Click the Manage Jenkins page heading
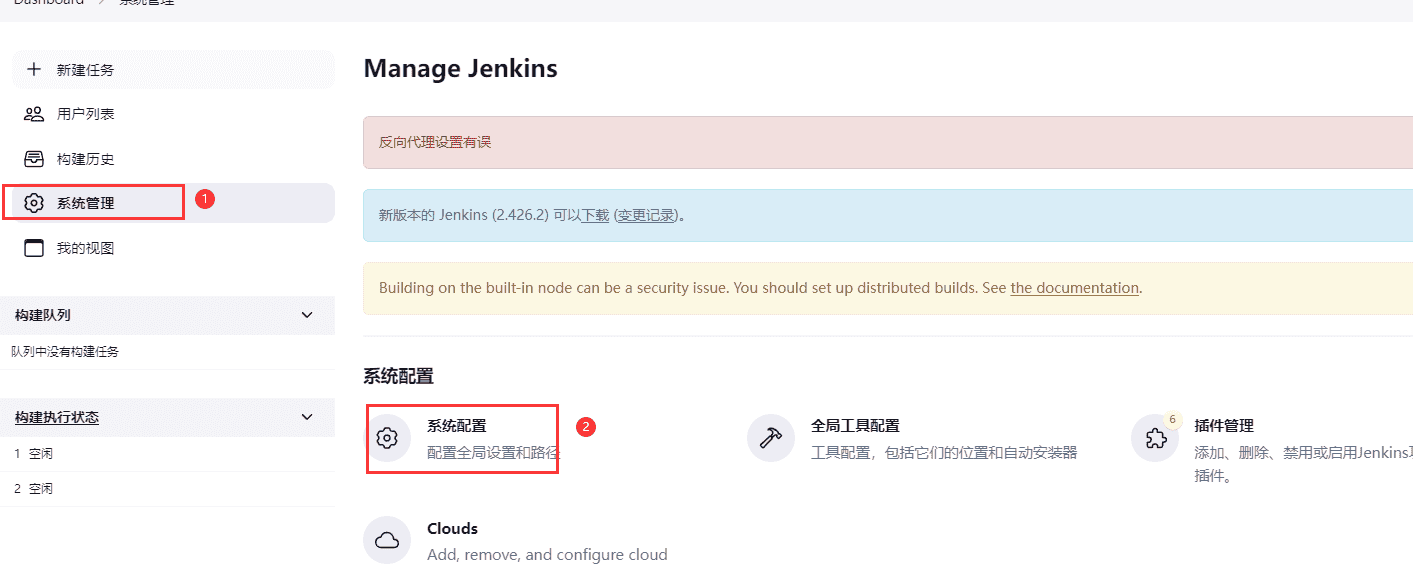 460,69
